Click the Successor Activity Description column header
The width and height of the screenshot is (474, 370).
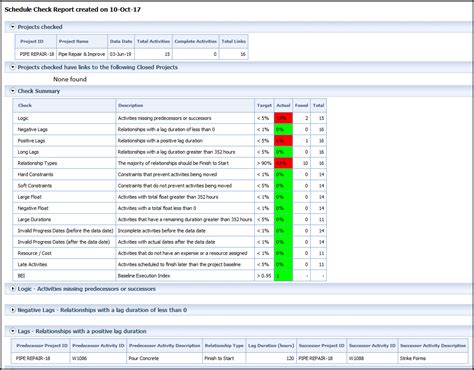click(x=433, y=346)
